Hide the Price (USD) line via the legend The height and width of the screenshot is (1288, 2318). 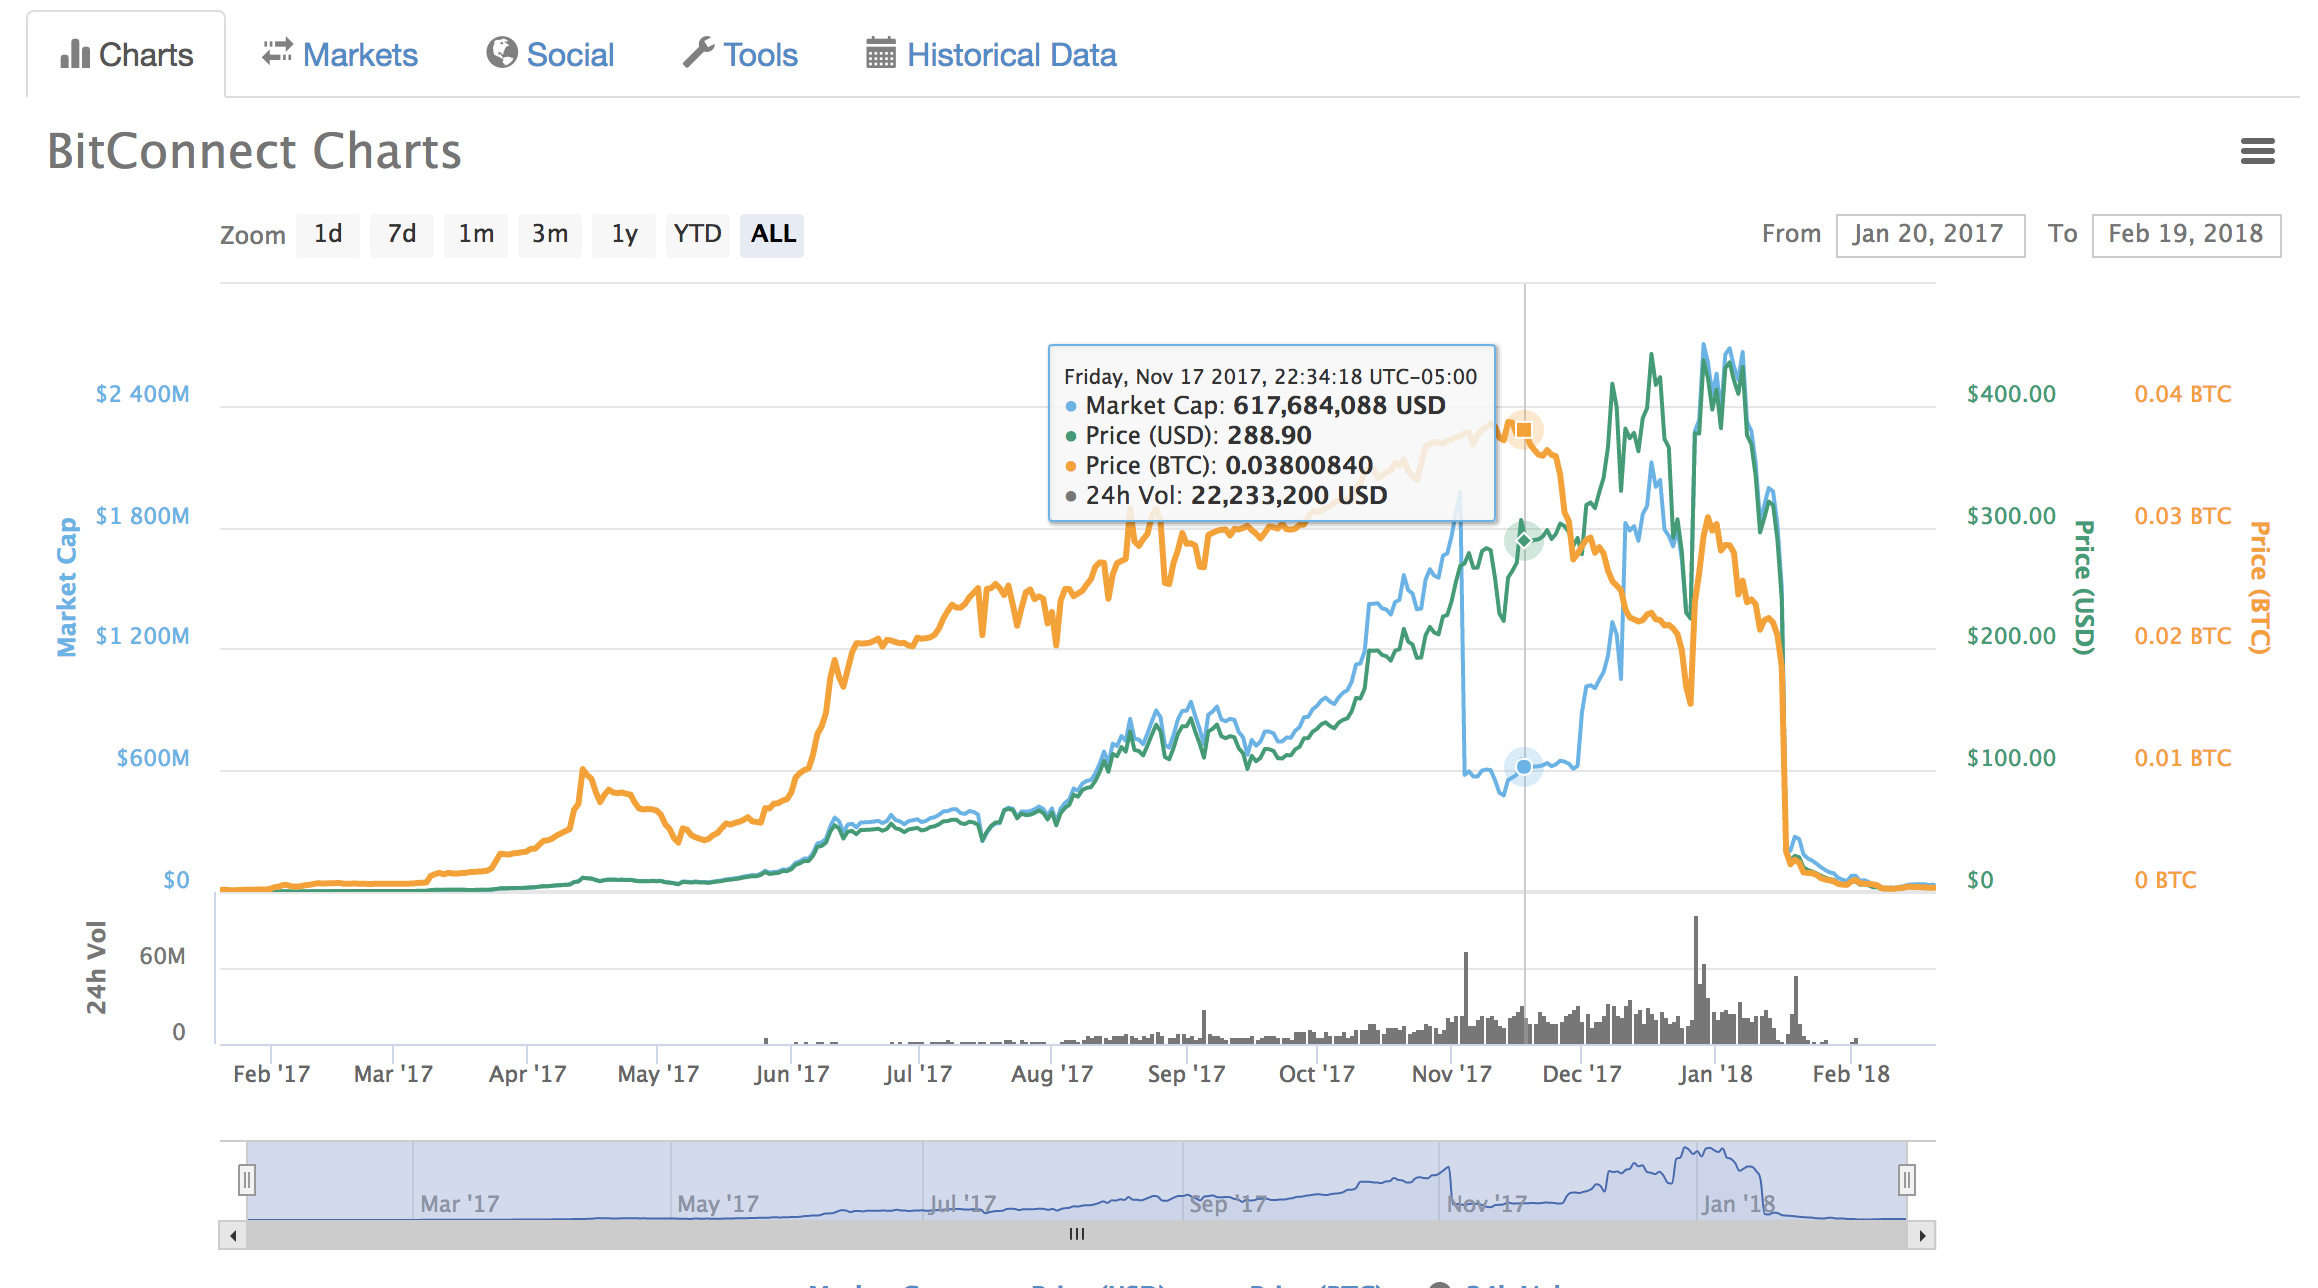point(1100,1283)
